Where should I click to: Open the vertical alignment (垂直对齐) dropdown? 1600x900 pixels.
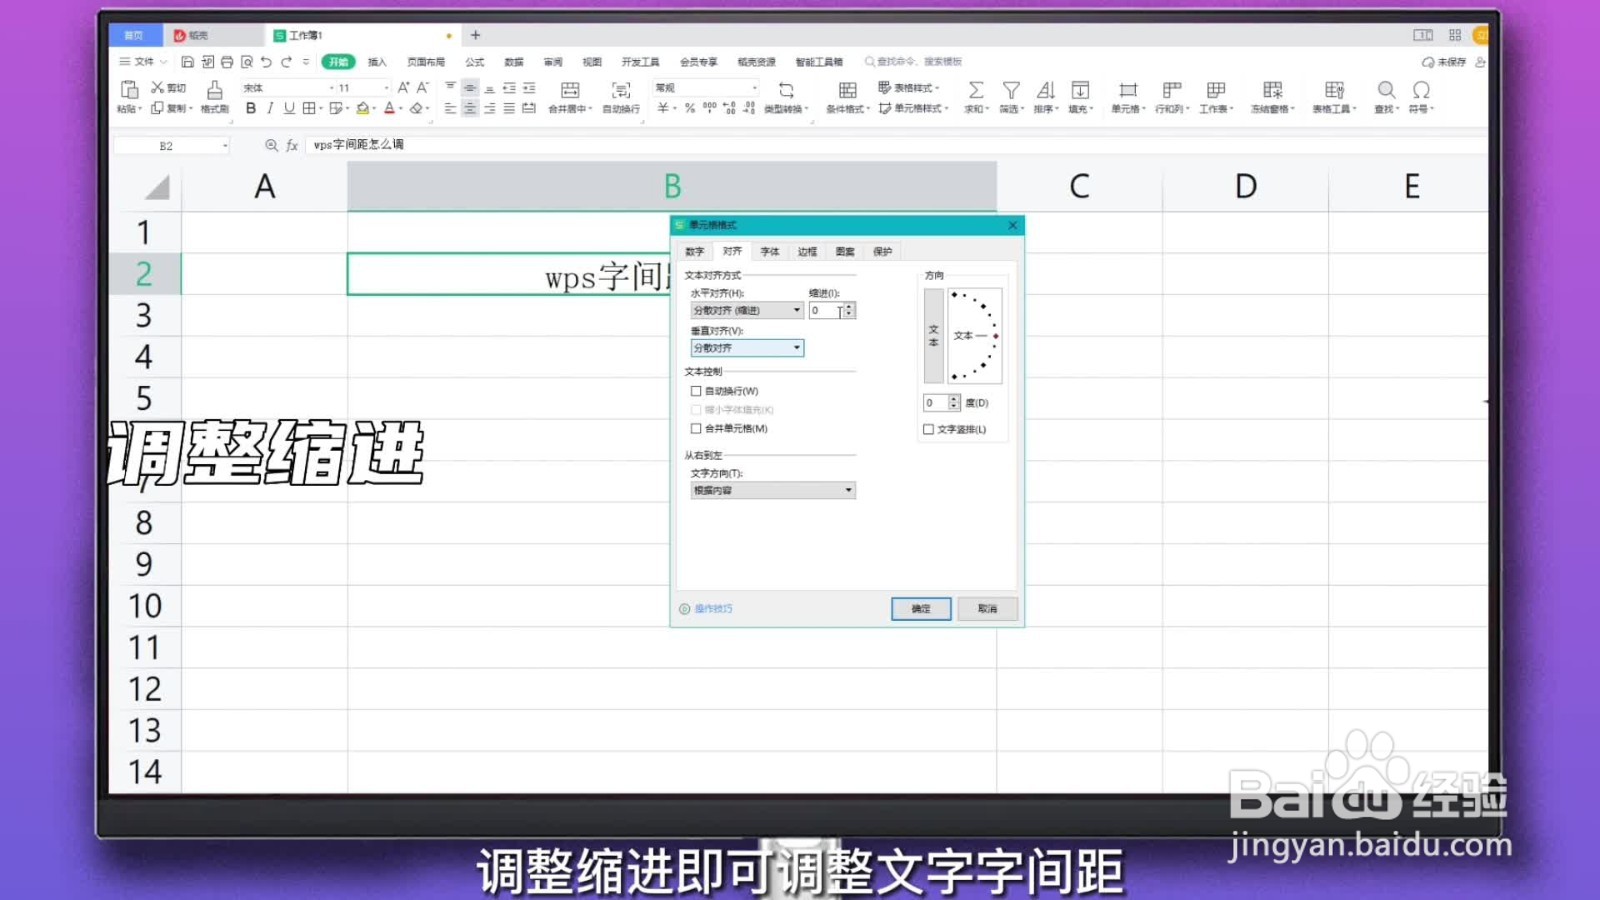(796, 348)
